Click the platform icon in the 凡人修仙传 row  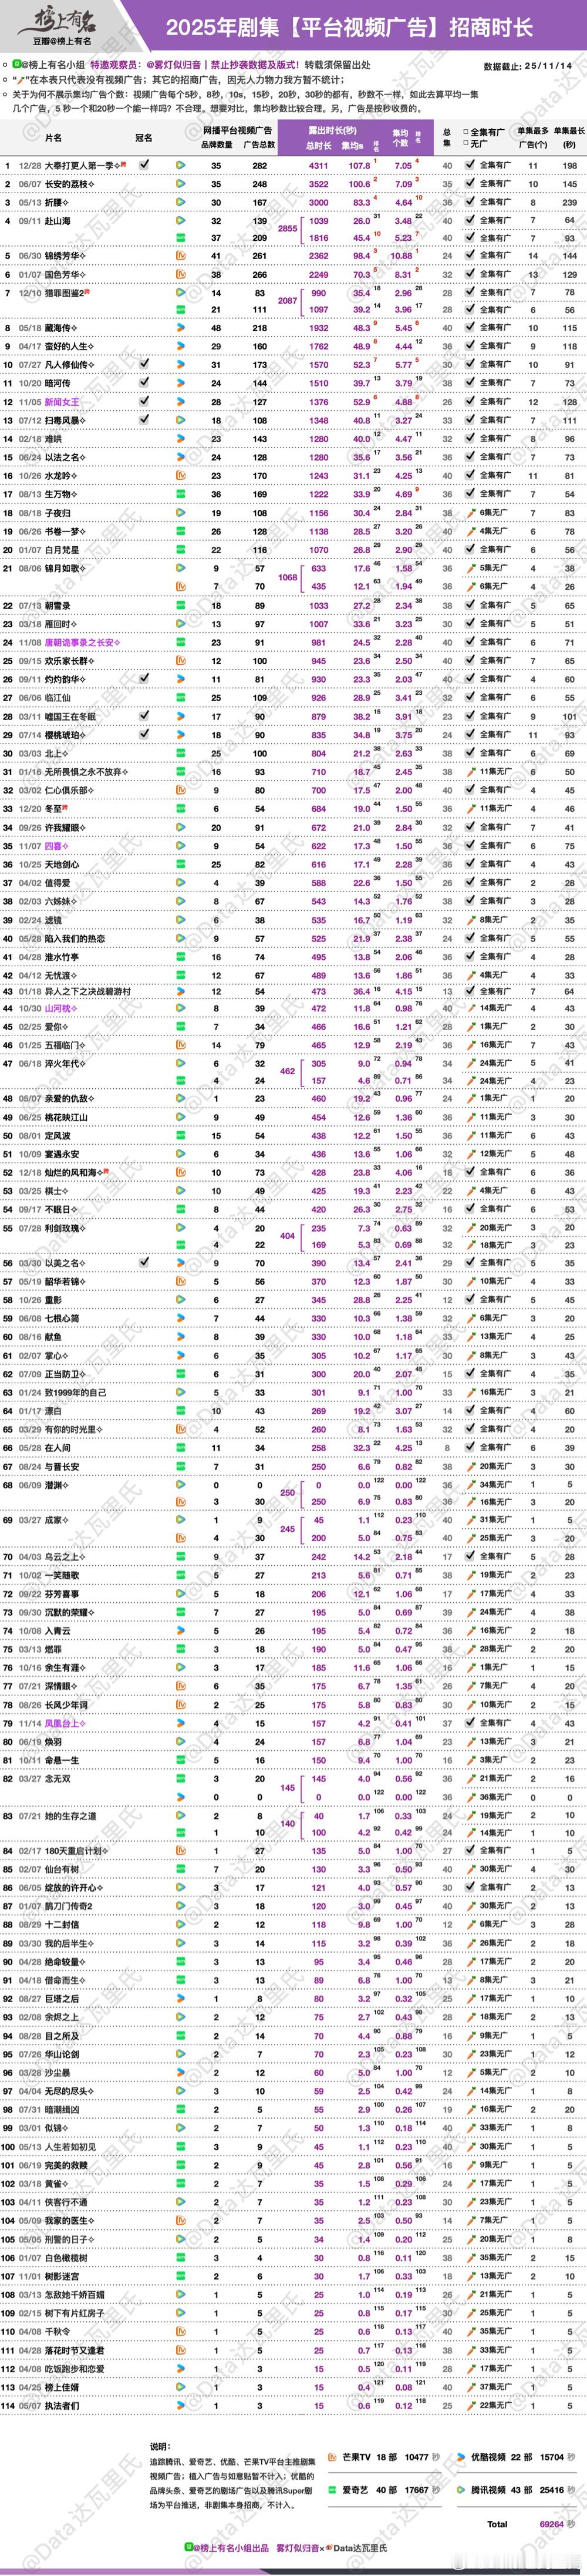coord(181,365)
